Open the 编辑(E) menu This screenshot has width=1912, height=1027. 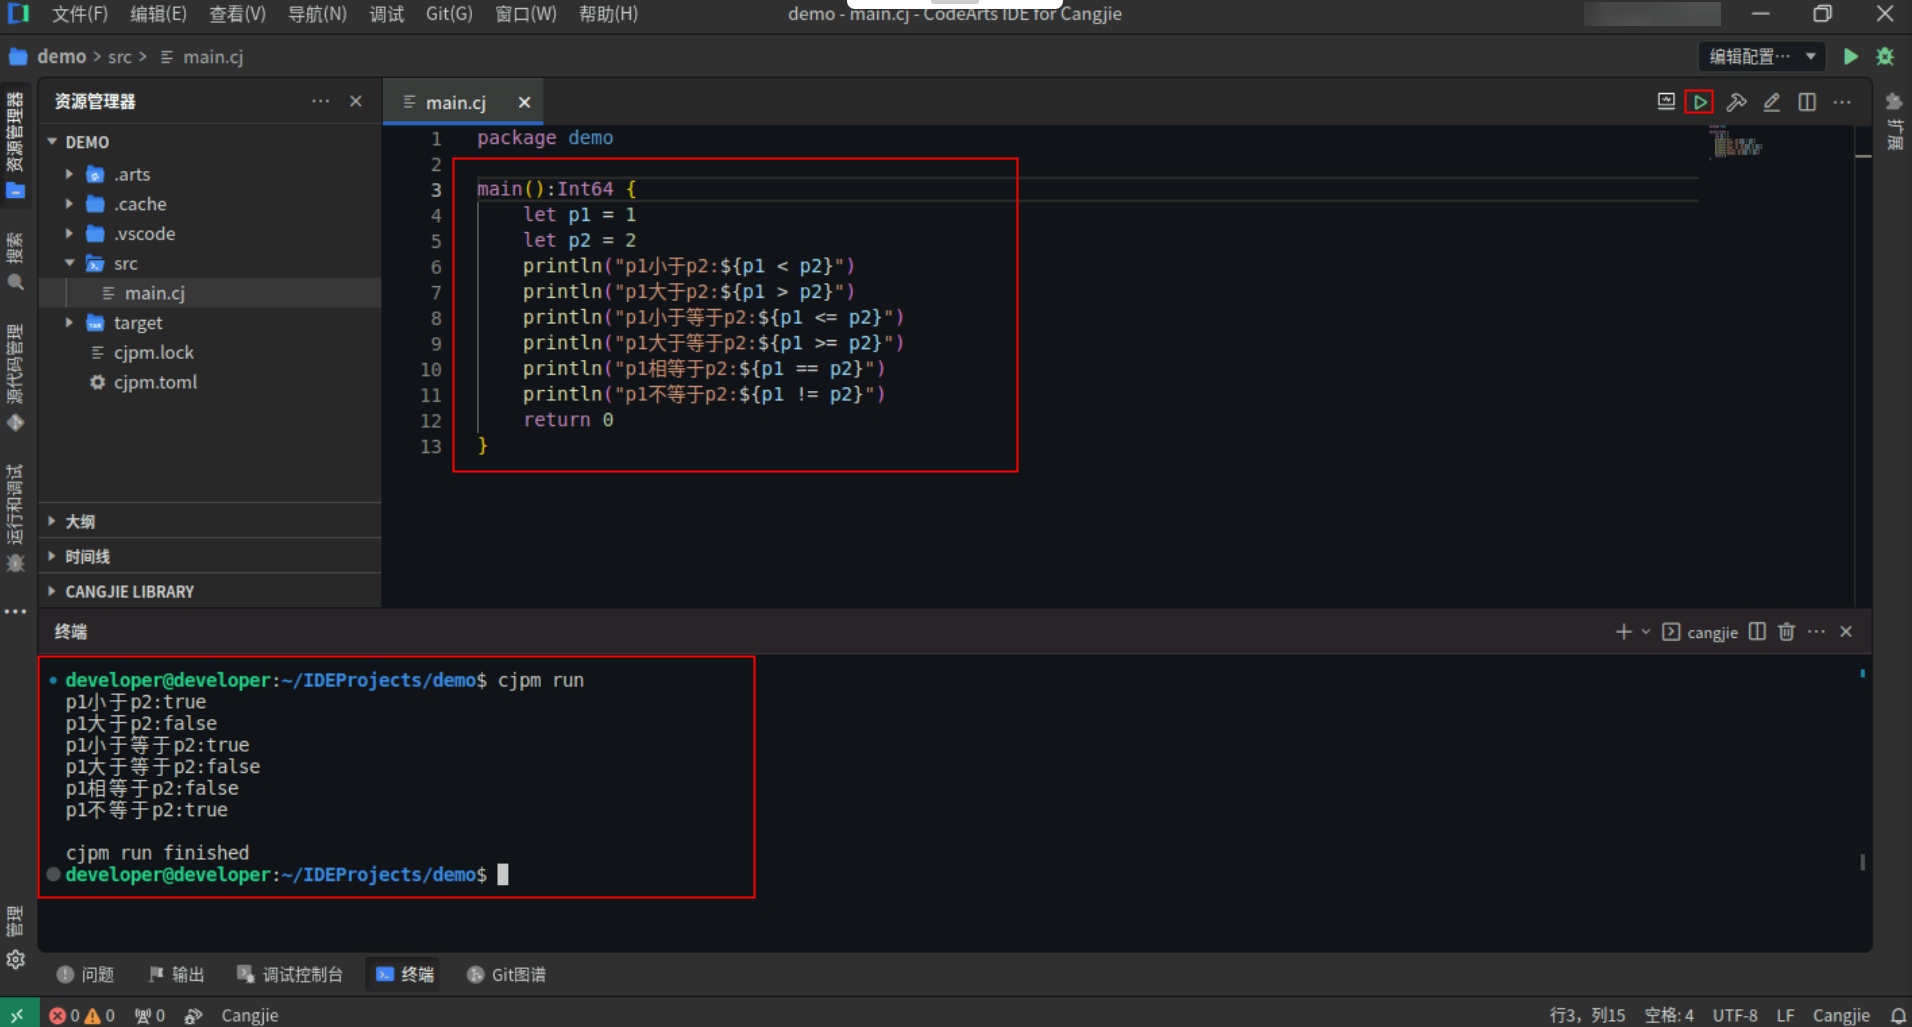click(158, 14)
